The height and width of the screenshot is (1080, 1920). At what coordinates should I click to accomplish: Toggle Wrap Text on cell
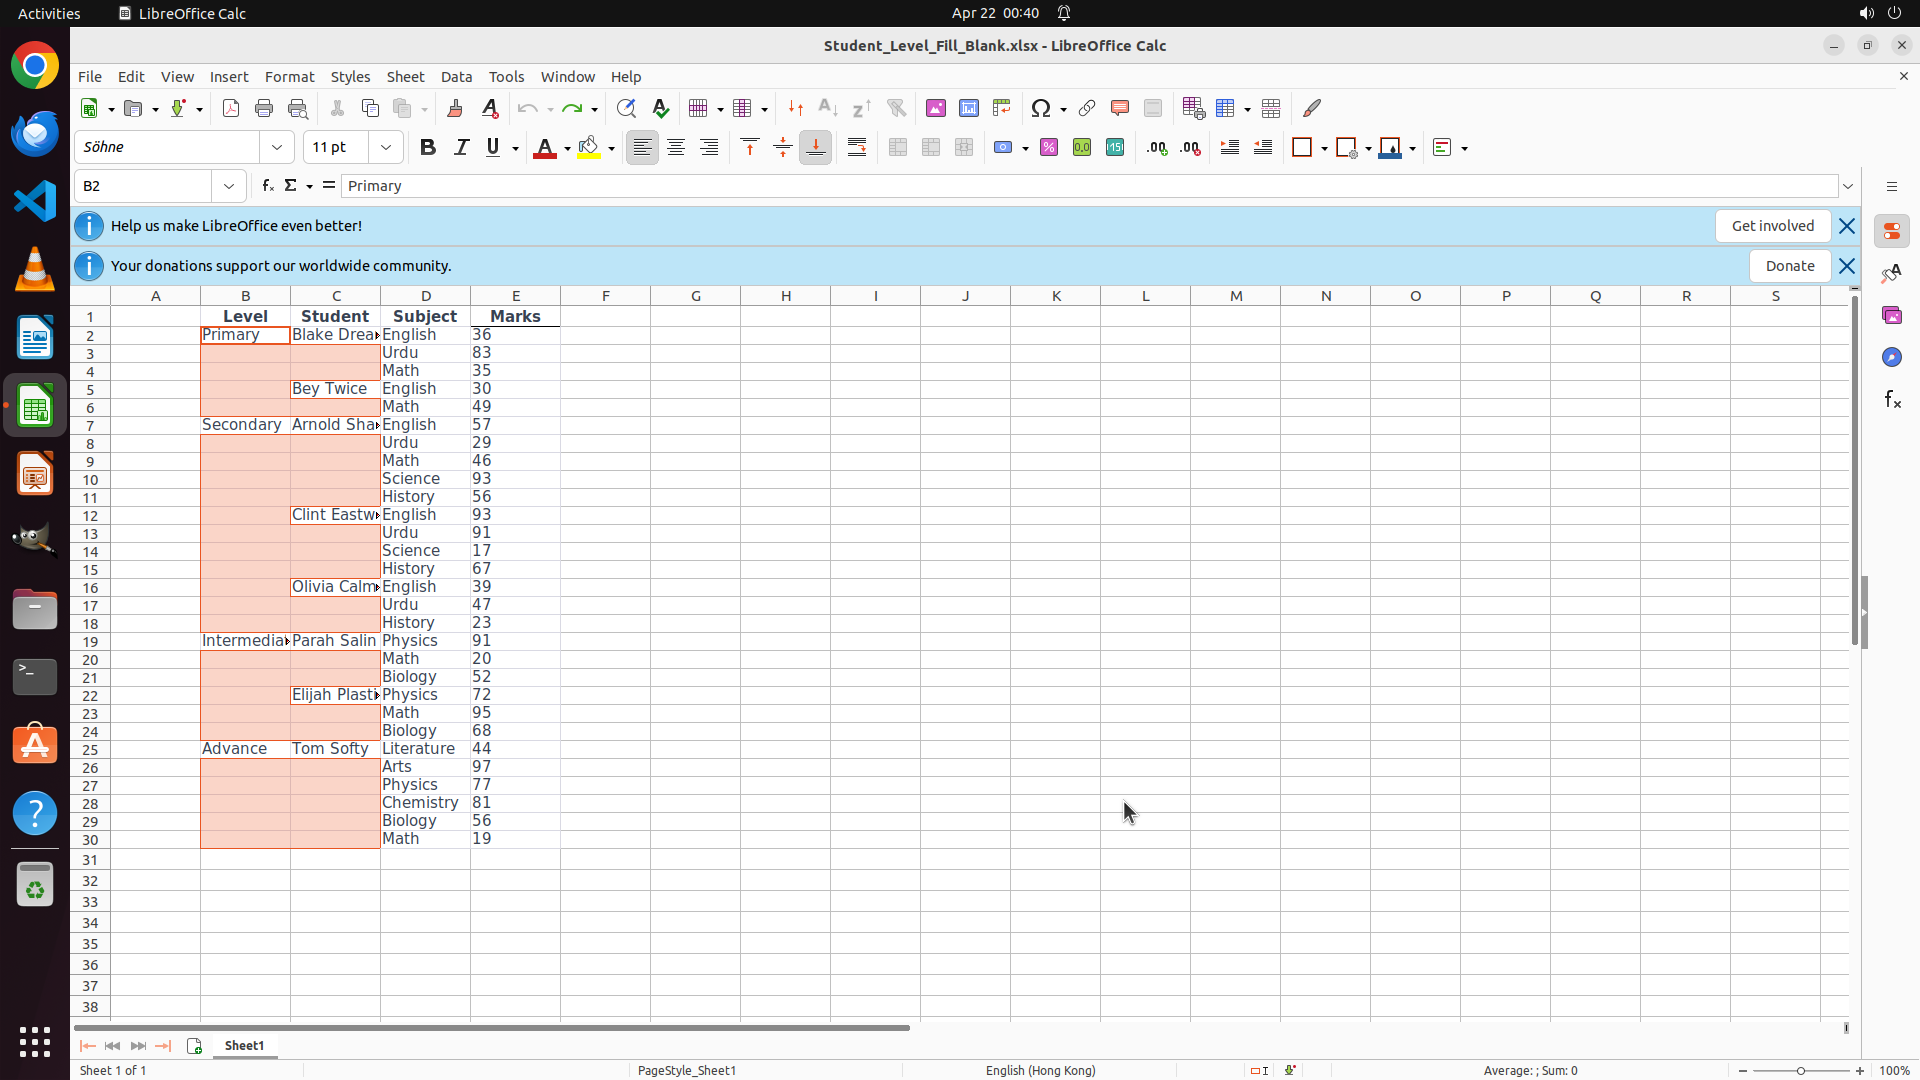pyautogui.click(x=857, y=148)
